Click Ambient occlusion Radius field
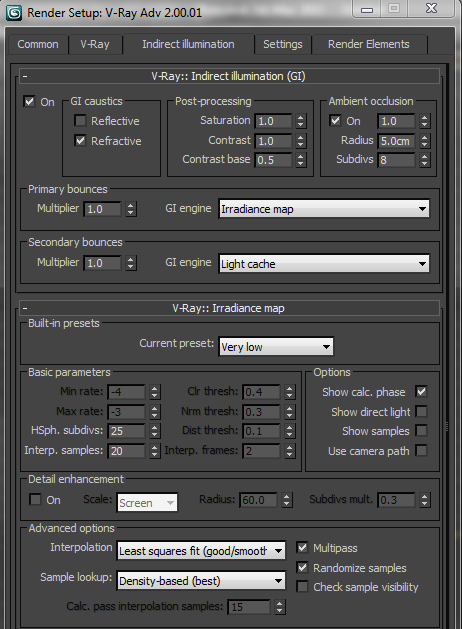The image size is (462, 629). point(396,141)
